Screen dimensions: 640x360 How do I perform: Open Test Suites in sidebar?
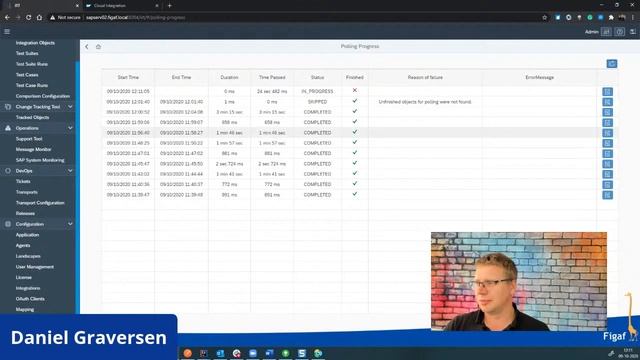point(27,53)
